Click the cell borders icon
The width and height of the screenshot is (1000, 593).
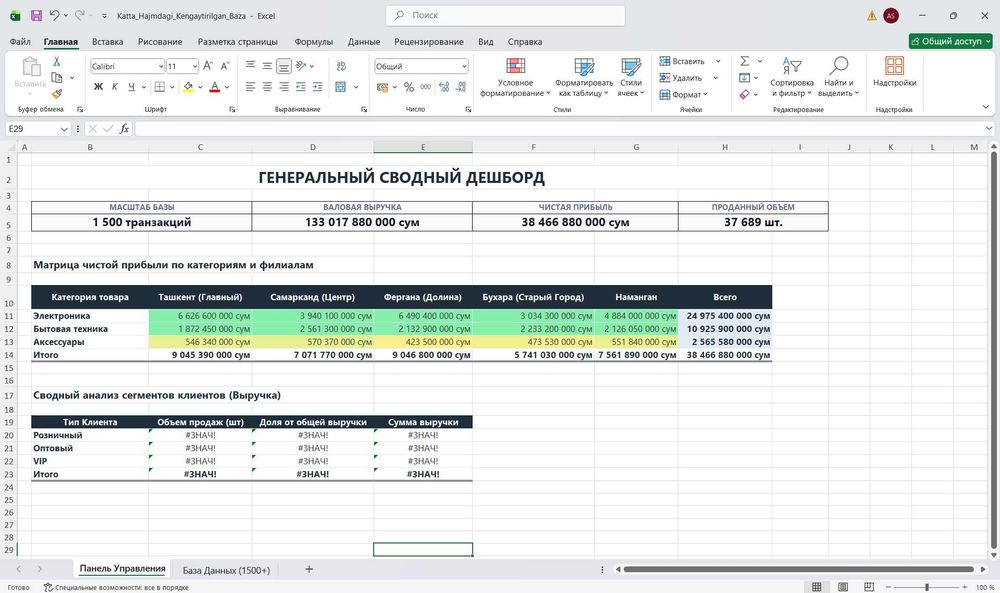(159, 87)
